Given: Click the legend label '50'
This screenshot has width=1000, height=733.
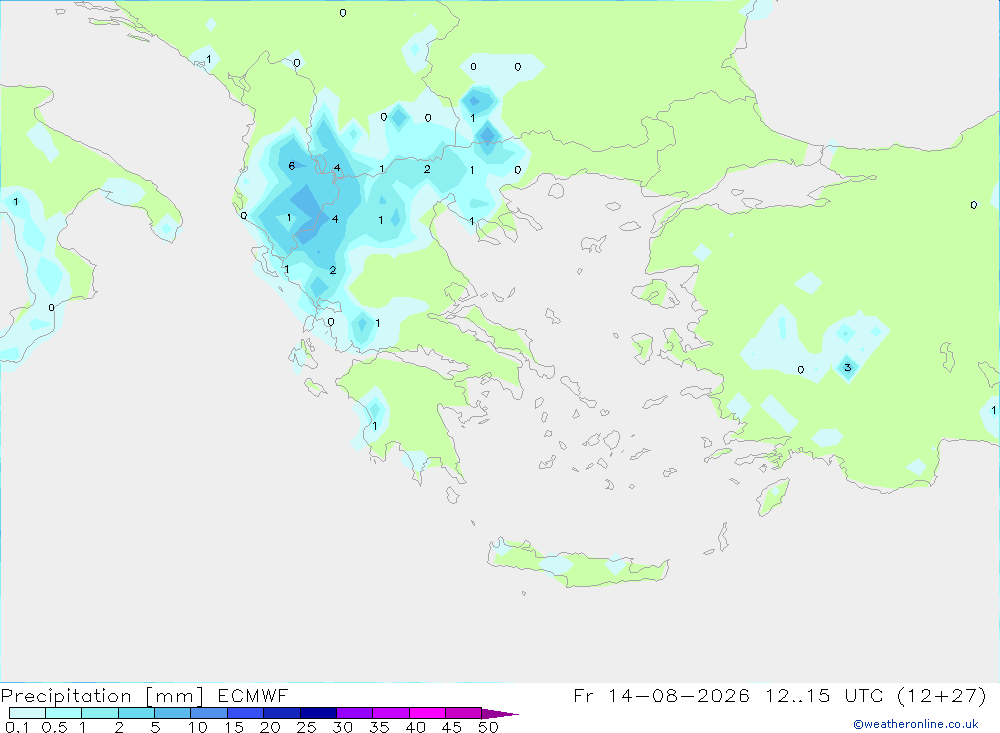Looking at the screenshot, I should 488,727.
